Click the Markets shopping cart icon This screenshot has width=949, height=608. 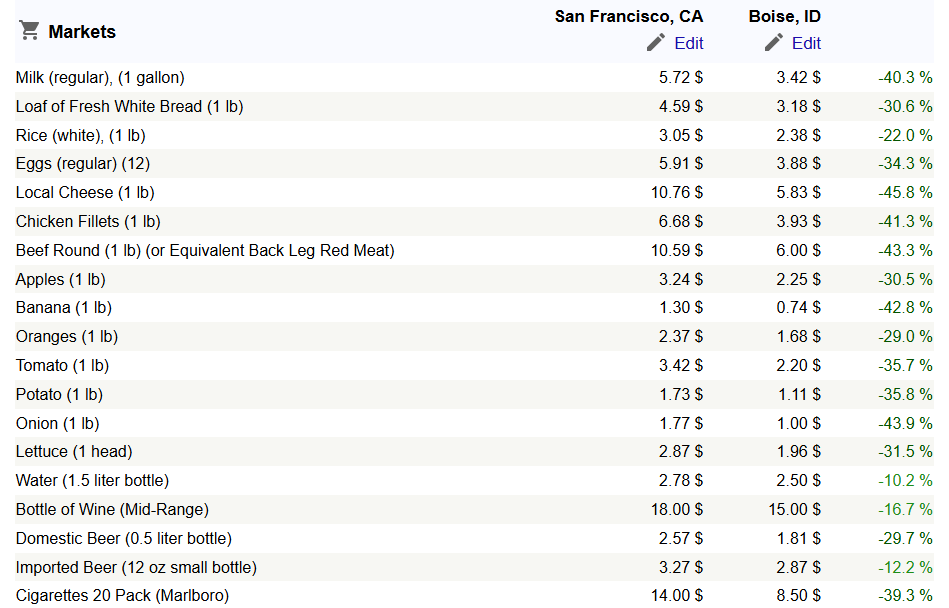[x=29, y=30]
